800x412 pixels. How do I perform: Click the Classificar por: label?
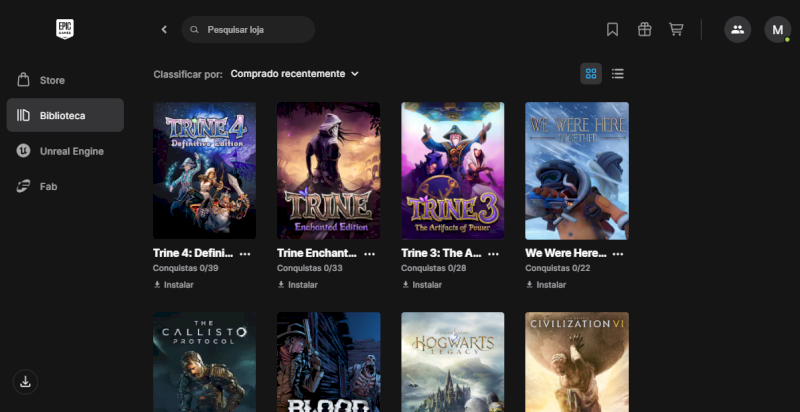(x=188, y=74)
